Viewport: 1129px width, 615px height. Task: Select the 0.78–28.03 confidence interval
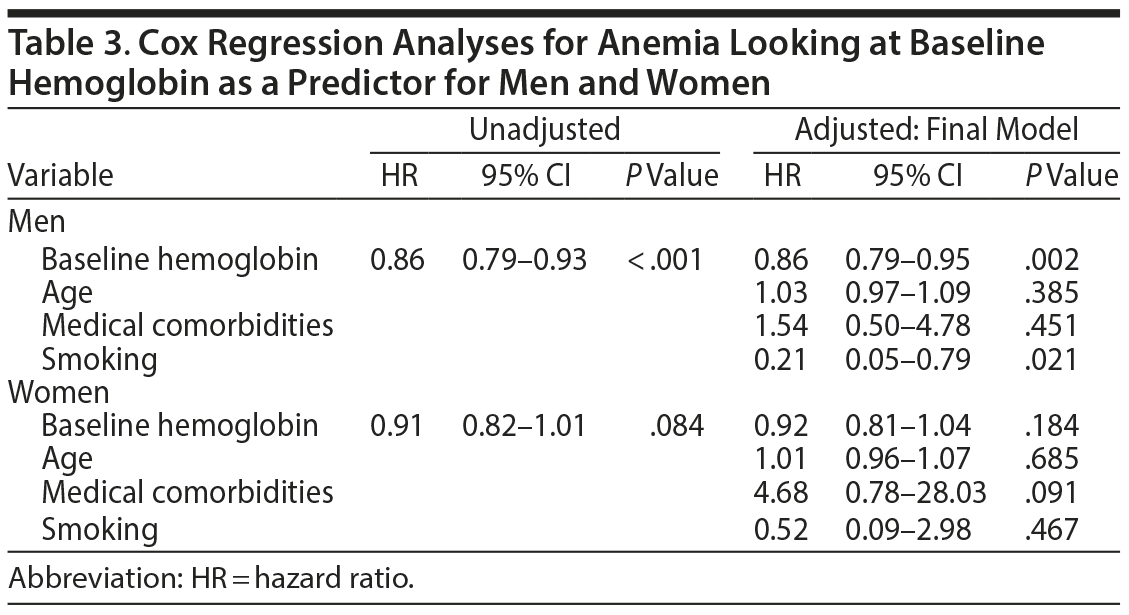pyautogui.click(x=916, y=492)
